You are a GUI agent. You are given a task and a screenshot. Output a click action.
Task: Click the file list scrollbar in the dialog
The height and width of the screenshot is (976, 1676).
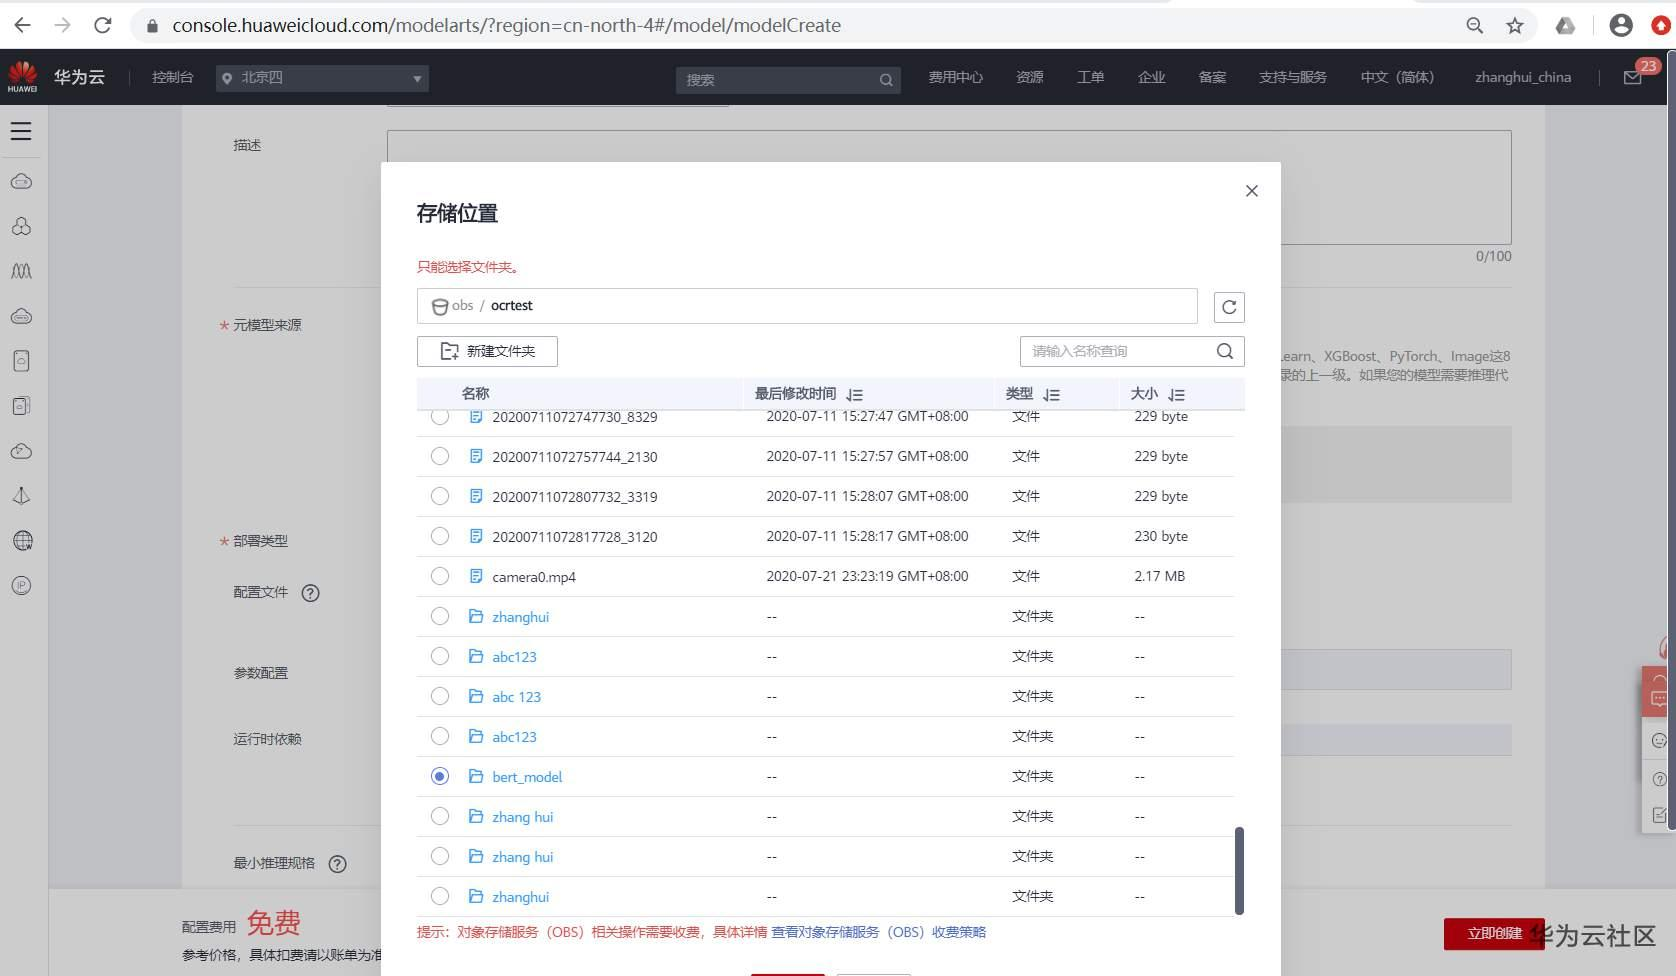(1239, 870)
